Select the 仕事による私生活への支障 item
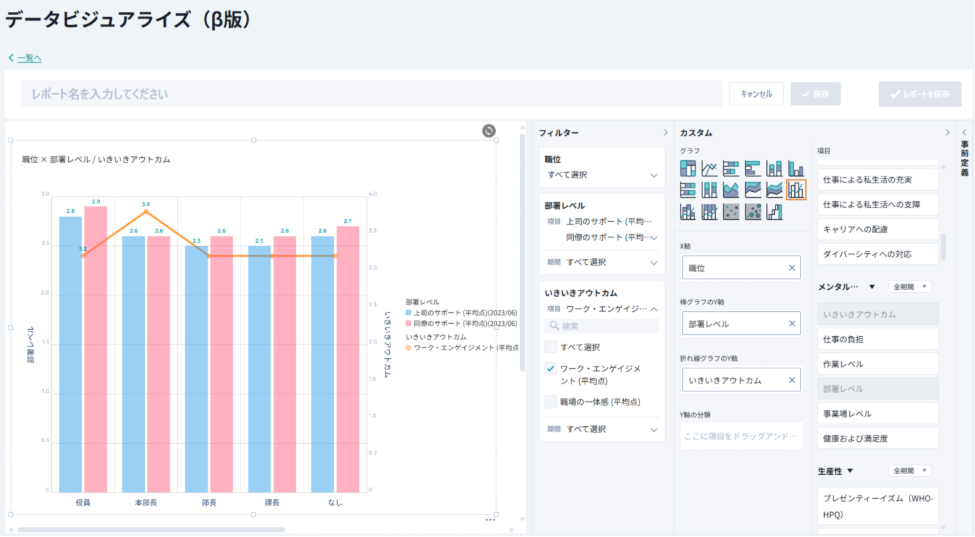 (x=877, y=204)
